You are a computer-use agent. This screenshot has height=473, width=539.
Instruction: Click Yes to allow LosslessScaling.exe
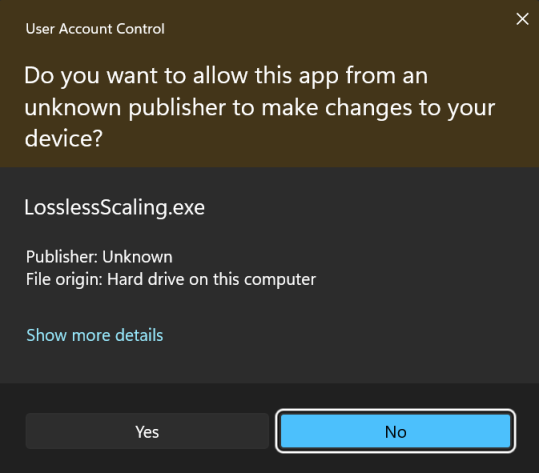click(x=147, y=431)
